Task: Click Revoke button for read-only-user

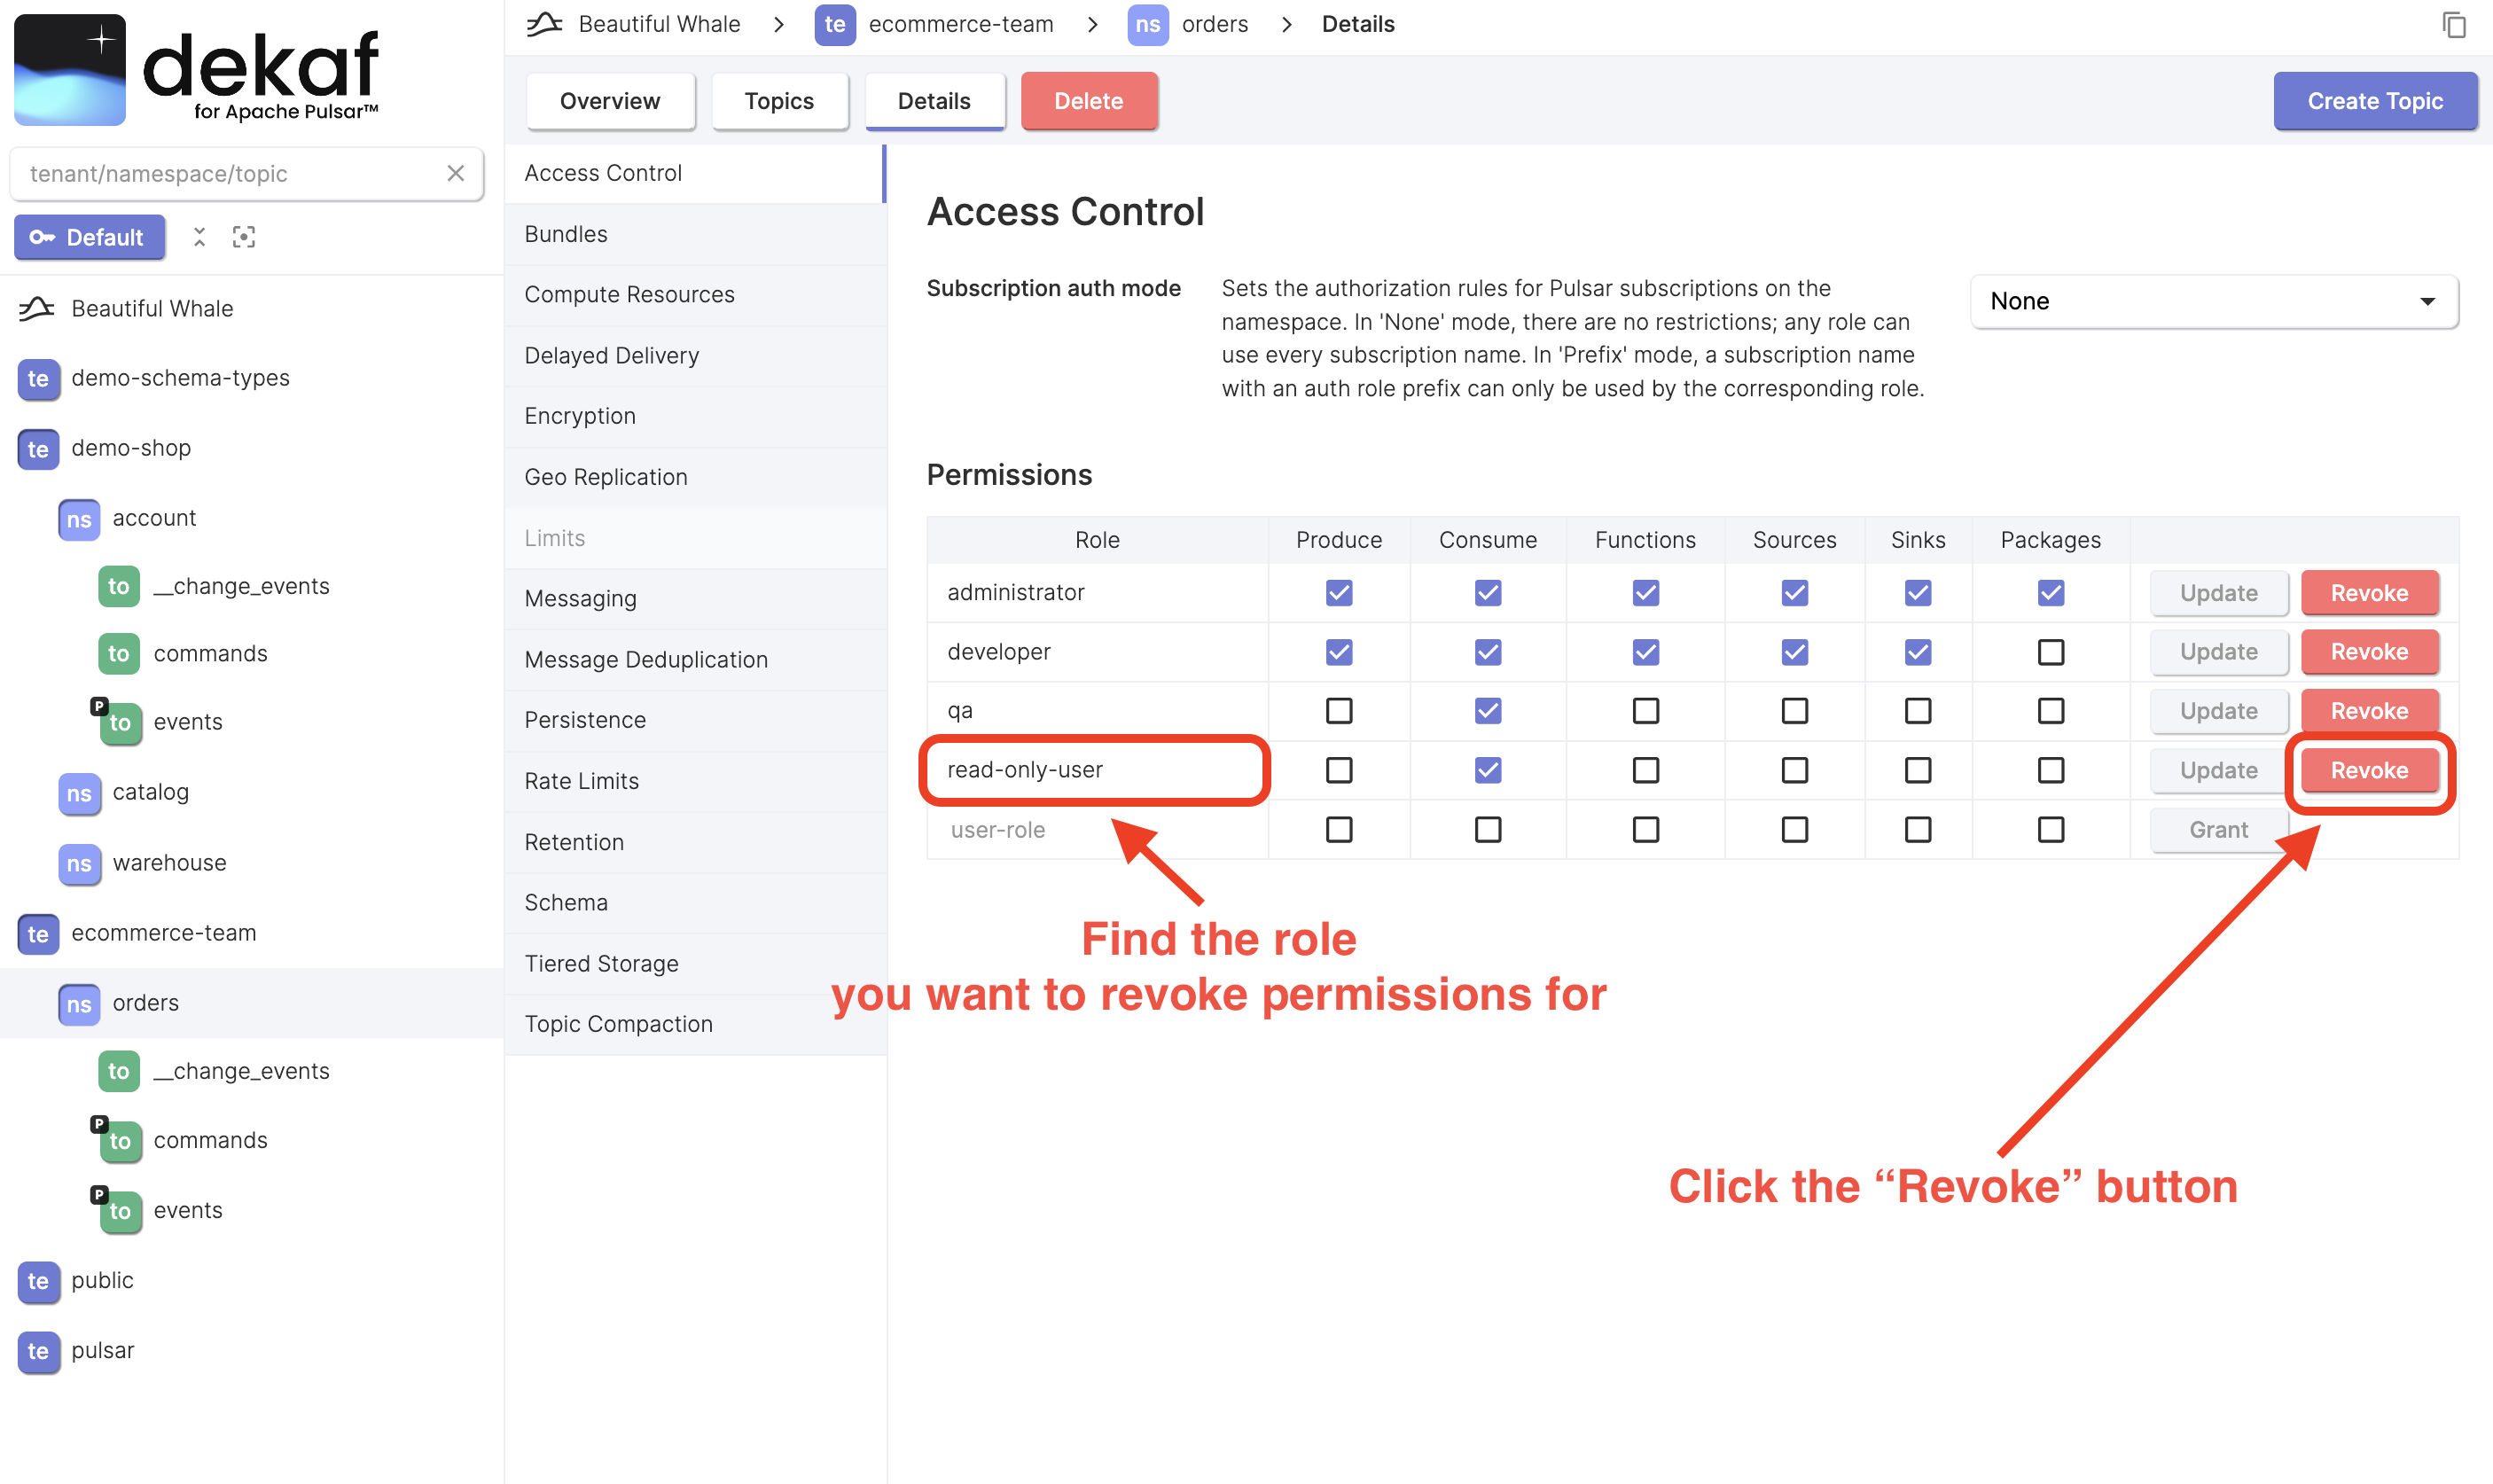Action: 2369,769
